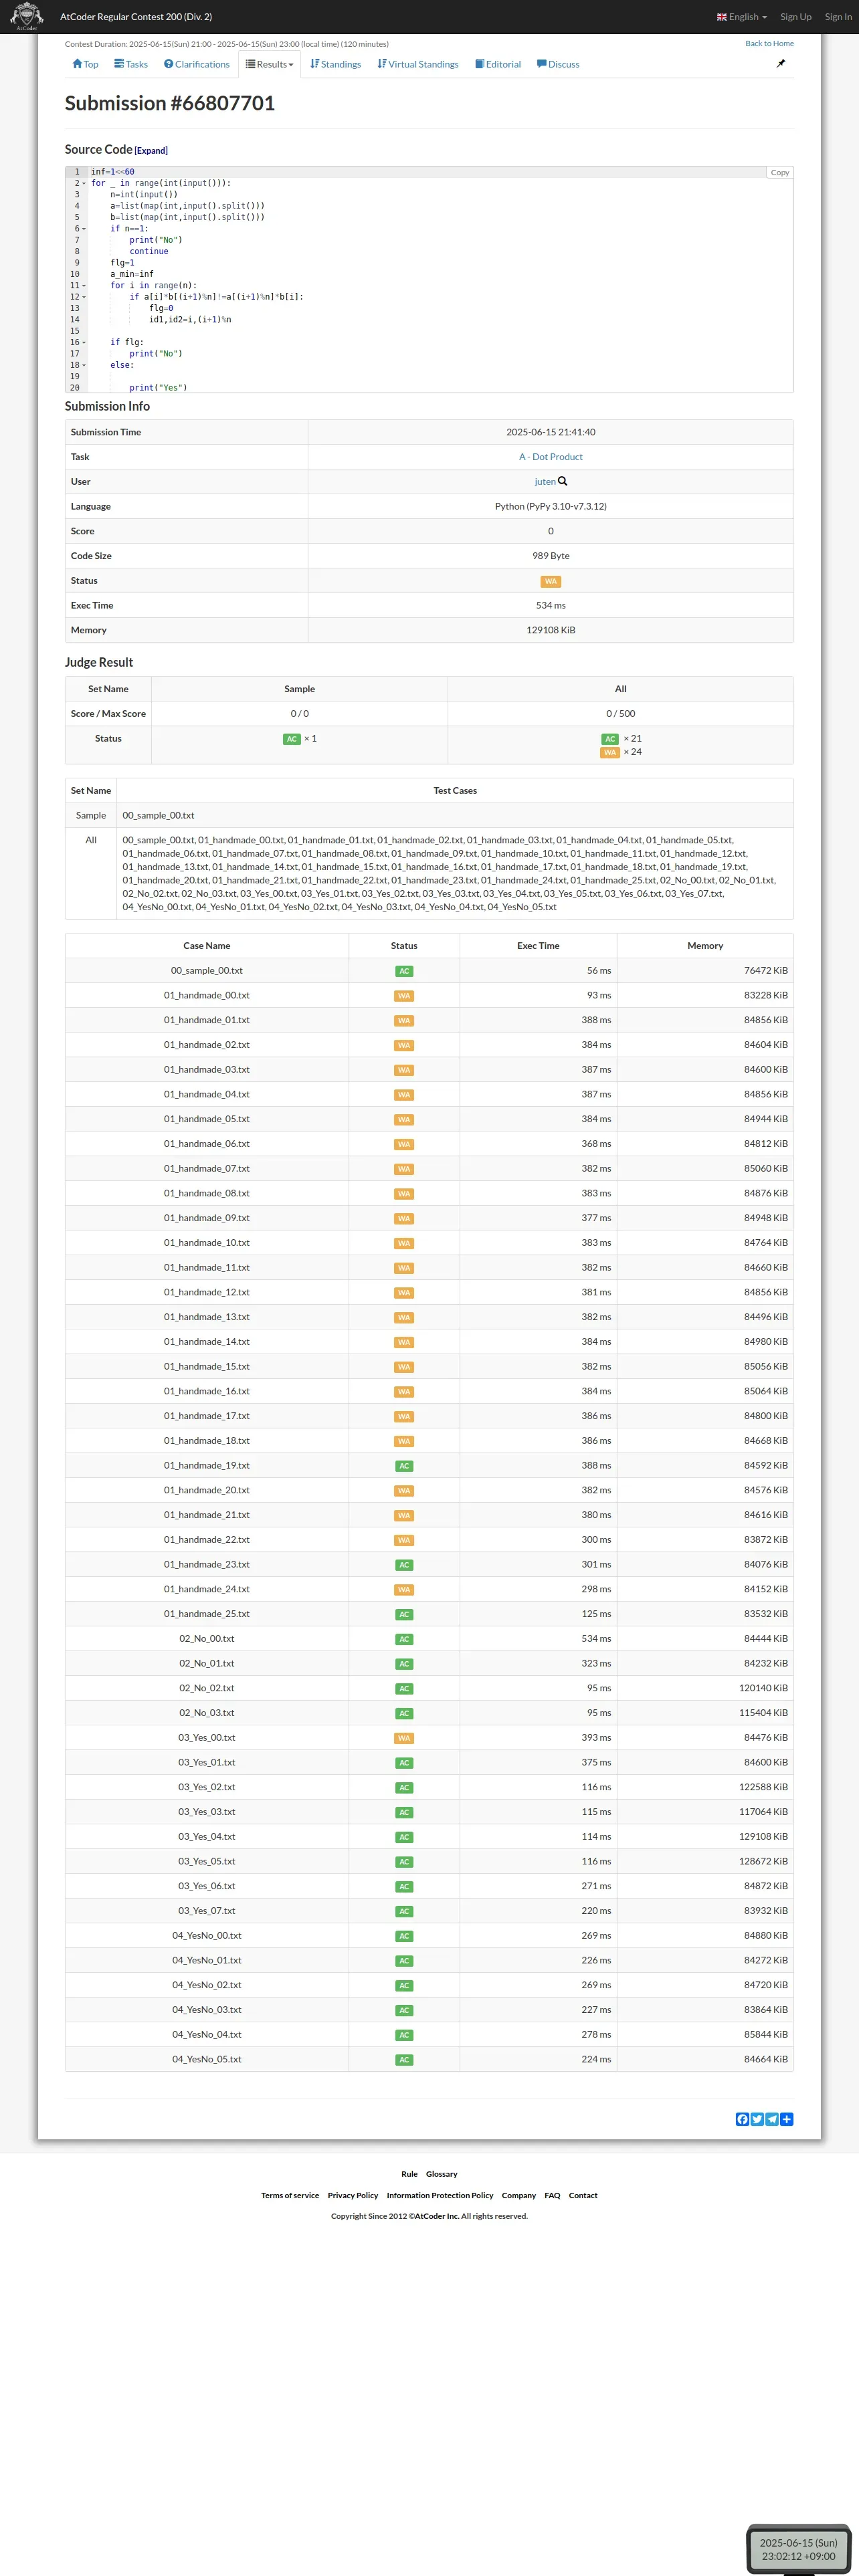The image size is (859, 2576).
Task: Toggle code fold at line 6
Action: point(84,229)
